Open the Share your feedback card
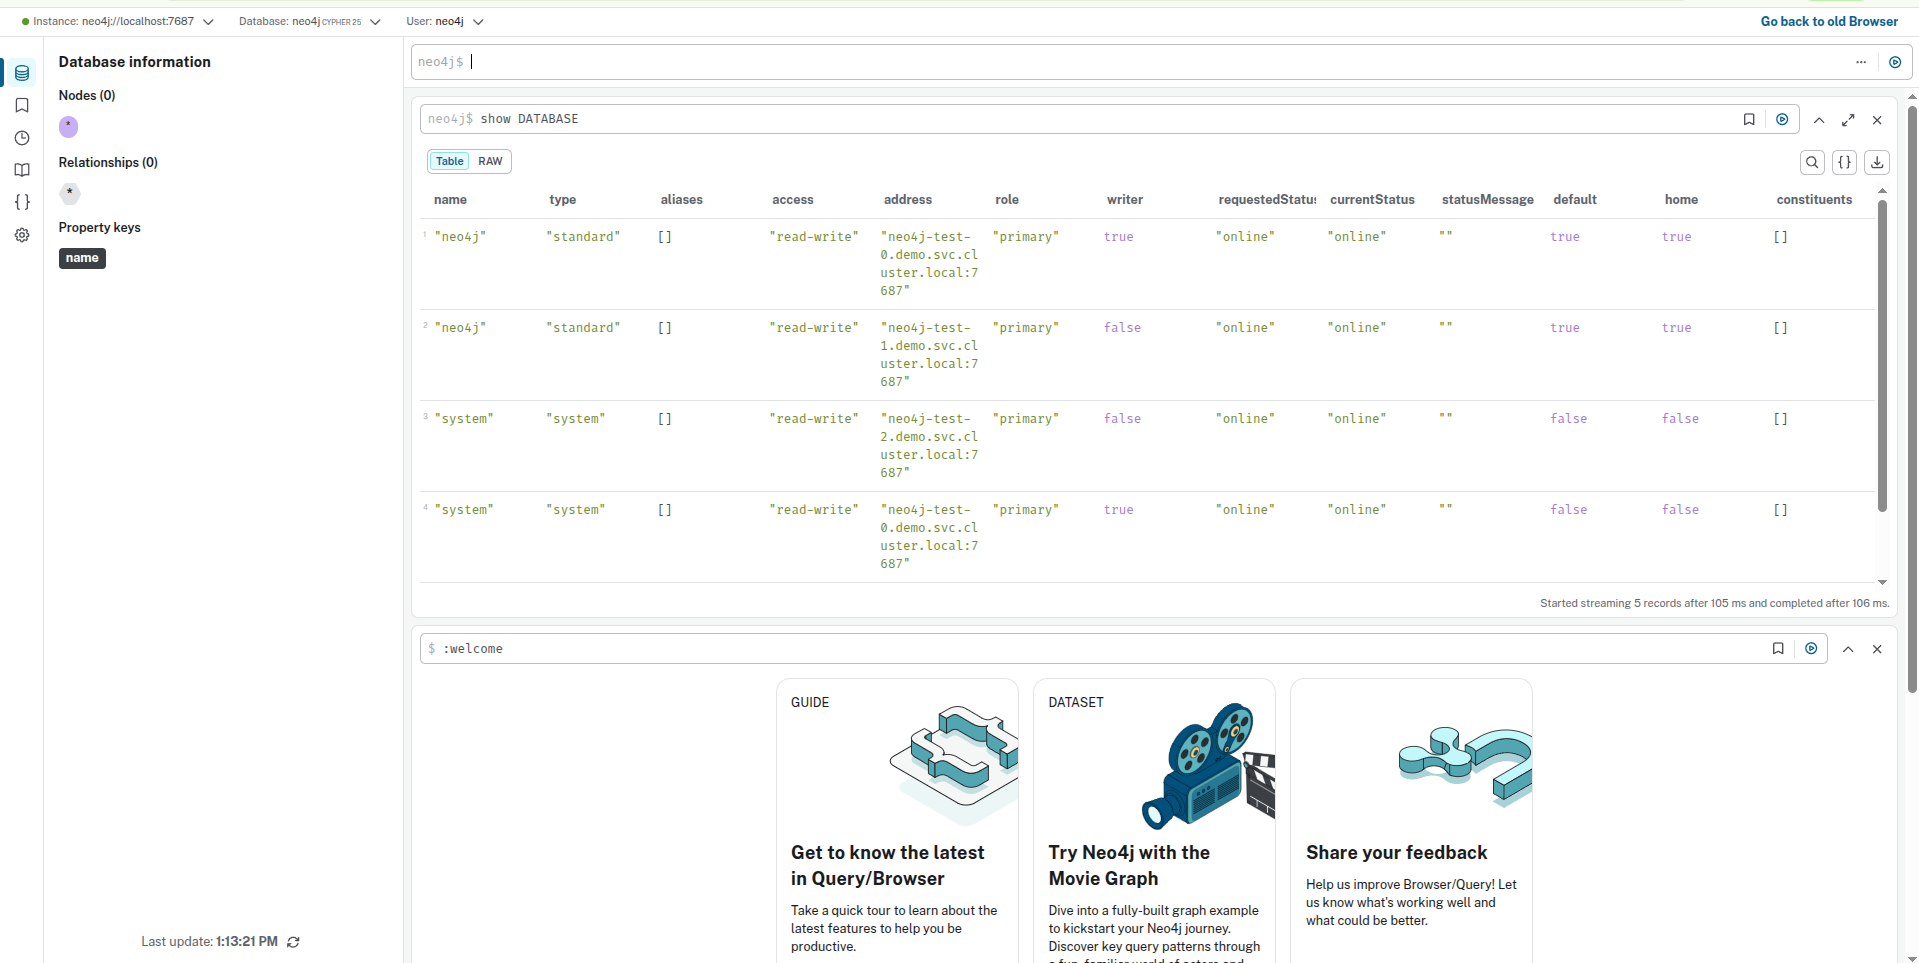Screen dimensions: 1919x963 tap(1411, 820)
